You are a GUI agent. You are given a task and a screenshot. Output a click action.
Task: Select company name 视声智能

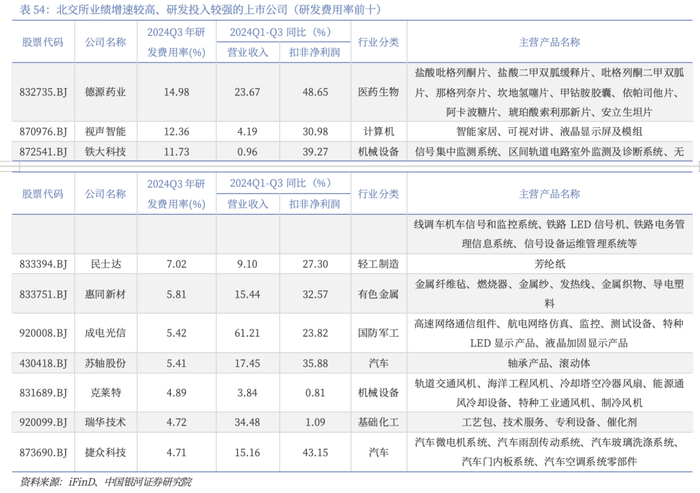coord(105,132)
